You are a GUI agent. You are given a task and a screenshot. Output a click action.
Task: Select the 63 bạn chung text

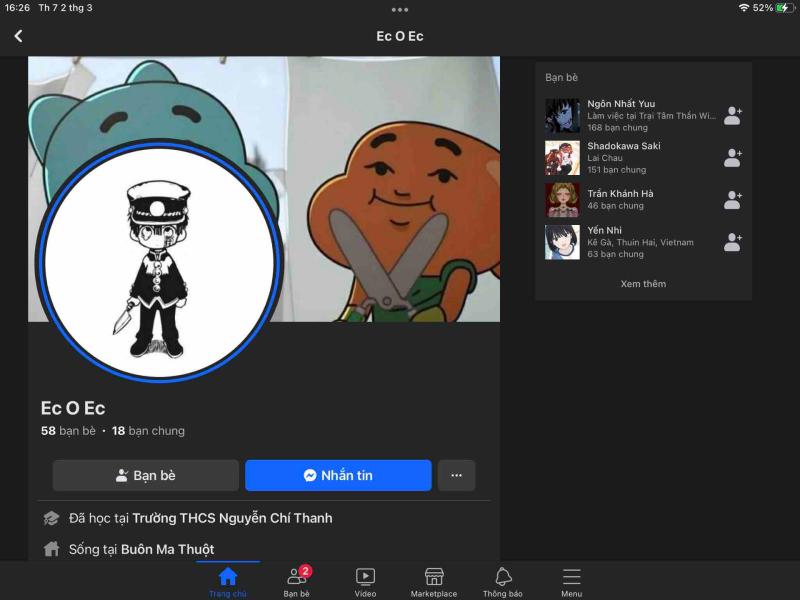click(615, 254)
